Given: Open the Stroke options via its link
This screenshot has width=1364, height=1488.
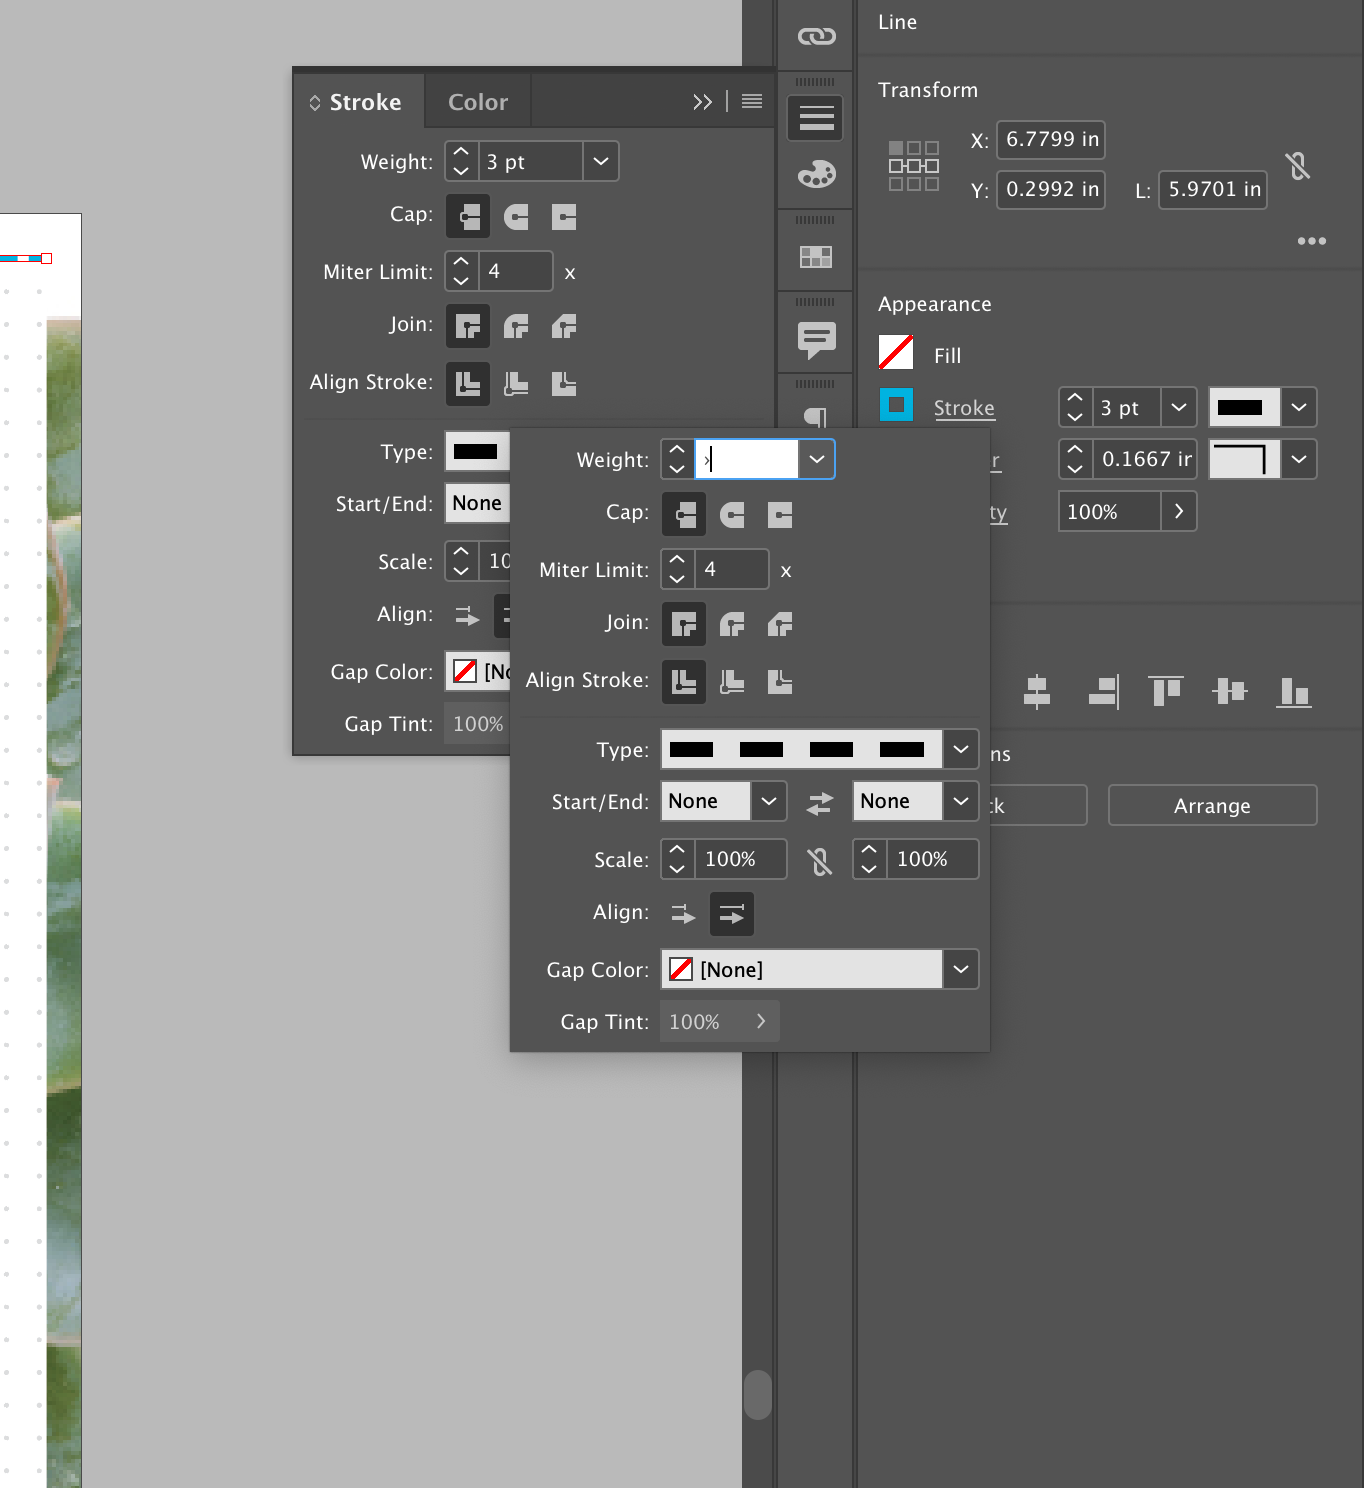Looking at the screenshot, I should tap(963, 407).
